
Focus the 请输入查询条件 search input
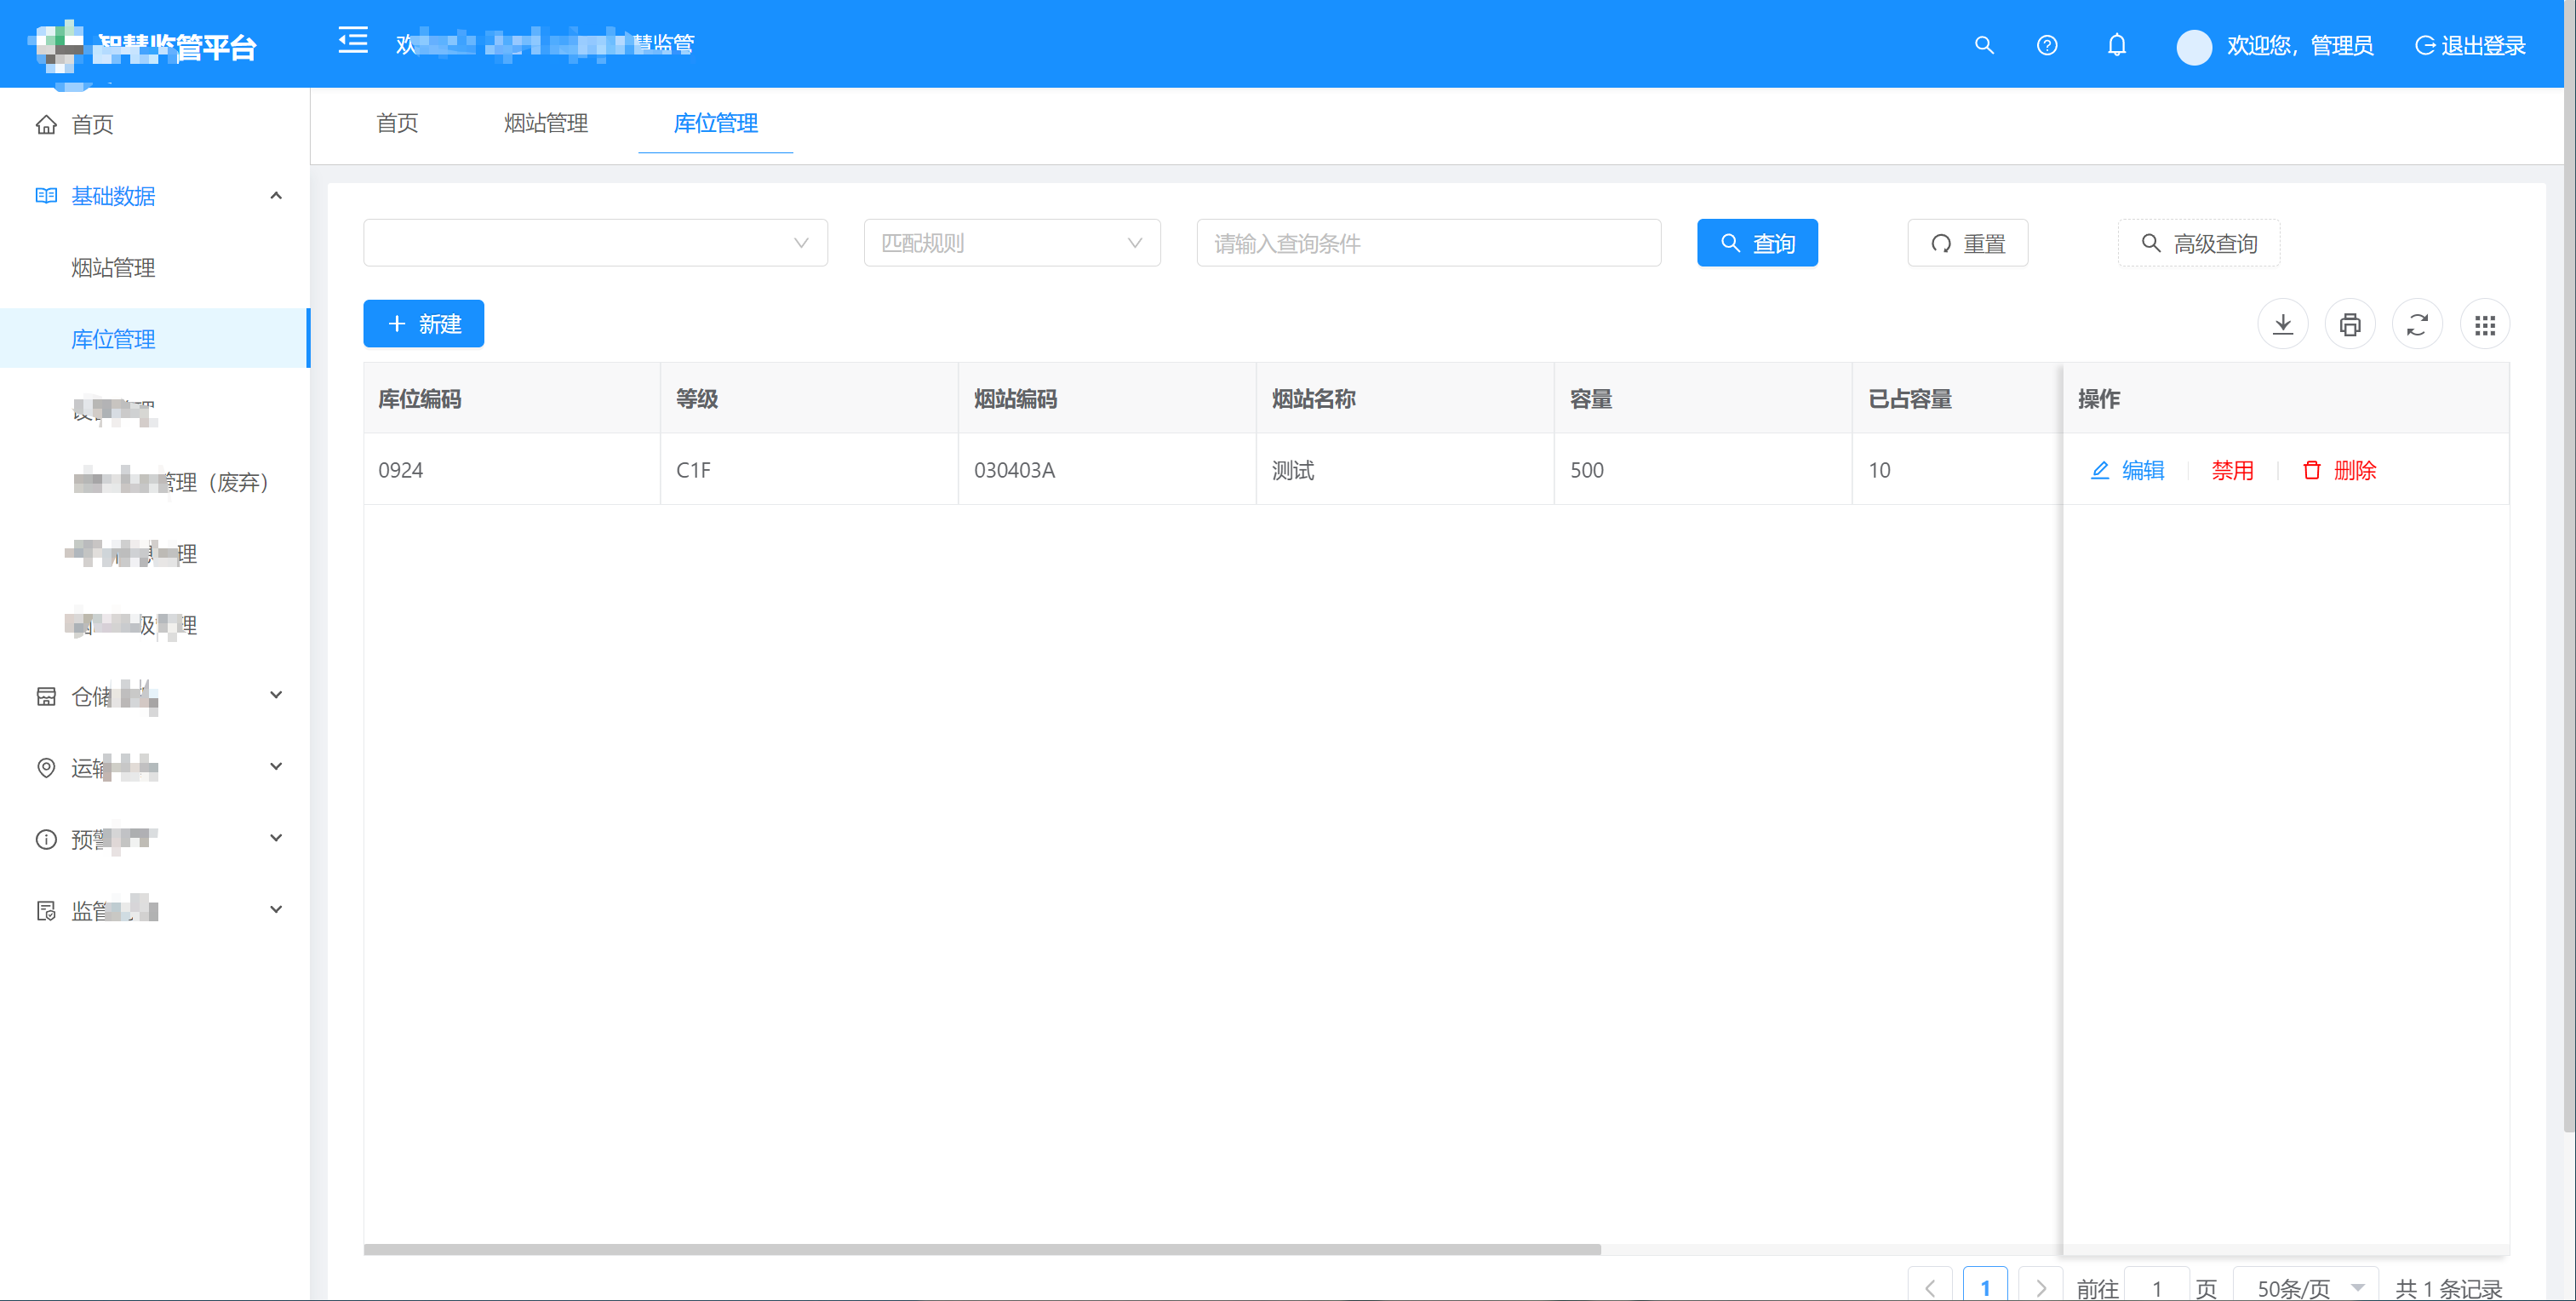pyautogui.click(x=1429, y=243)
